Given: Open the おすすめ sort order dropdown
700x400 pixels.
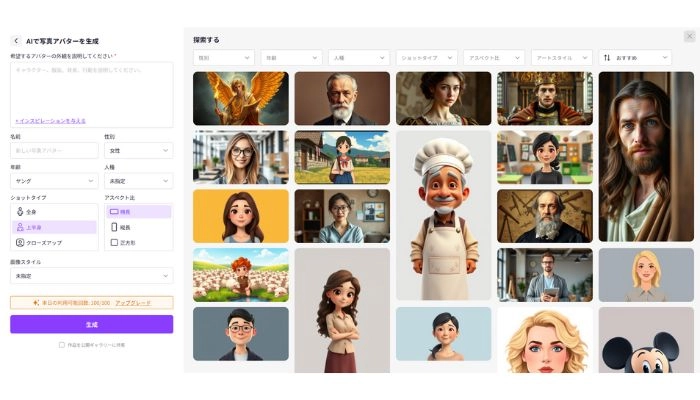Looking at the screenshot, I should pyautogui.click(x=635, y=58).
